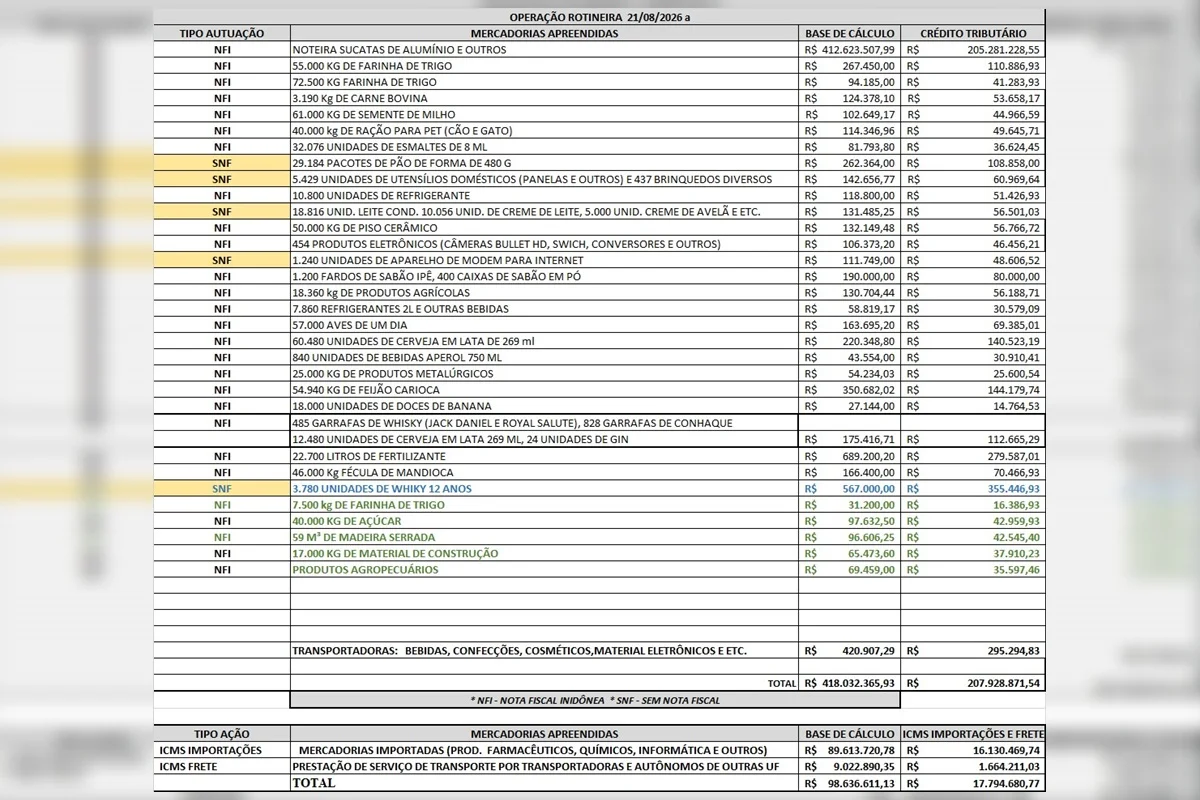This screenshot has height=800, width=1200.
Task: Select "1.240 UNIDADES DE APARELHO DE MODEM"
Action: [545, 260]
